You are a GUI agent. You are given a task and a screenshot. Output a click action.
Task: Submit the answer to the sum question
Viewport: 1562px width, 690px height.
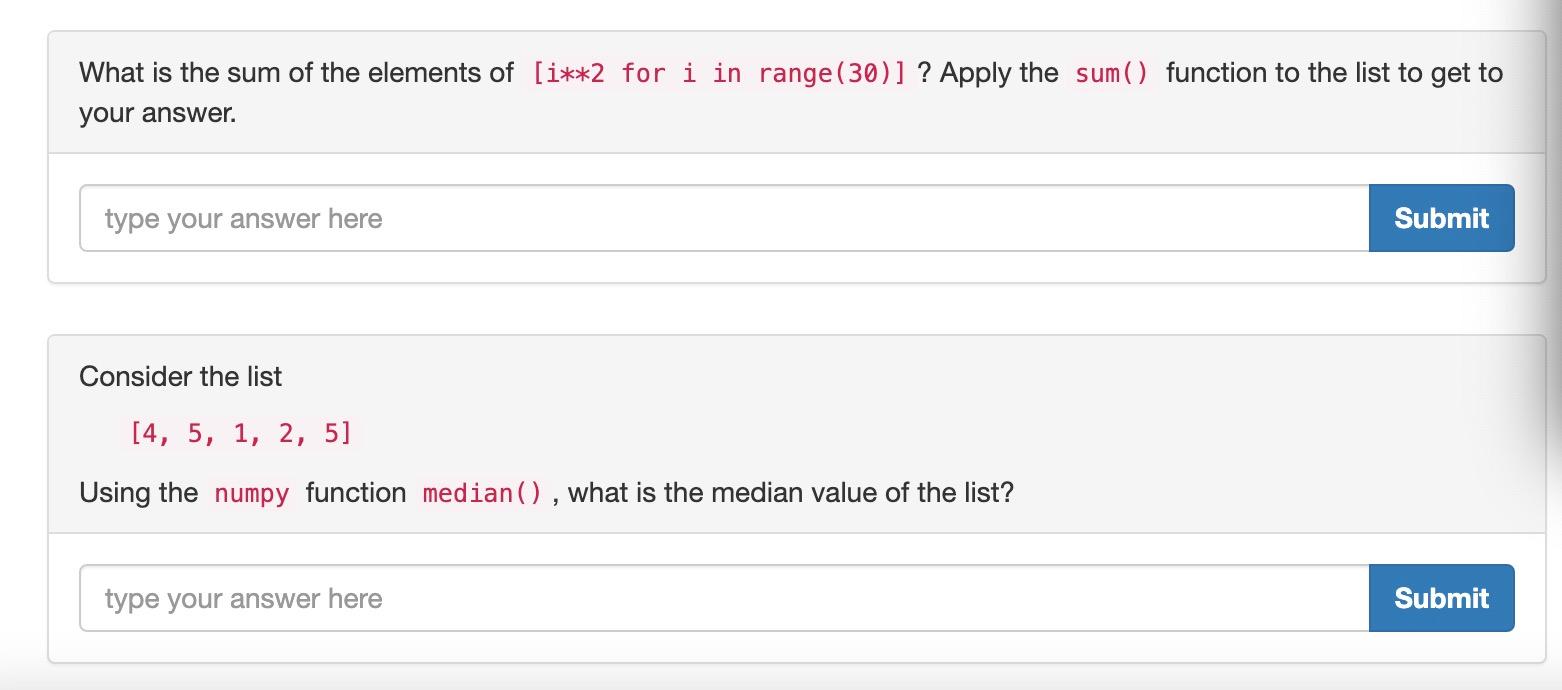point(1441,218)
